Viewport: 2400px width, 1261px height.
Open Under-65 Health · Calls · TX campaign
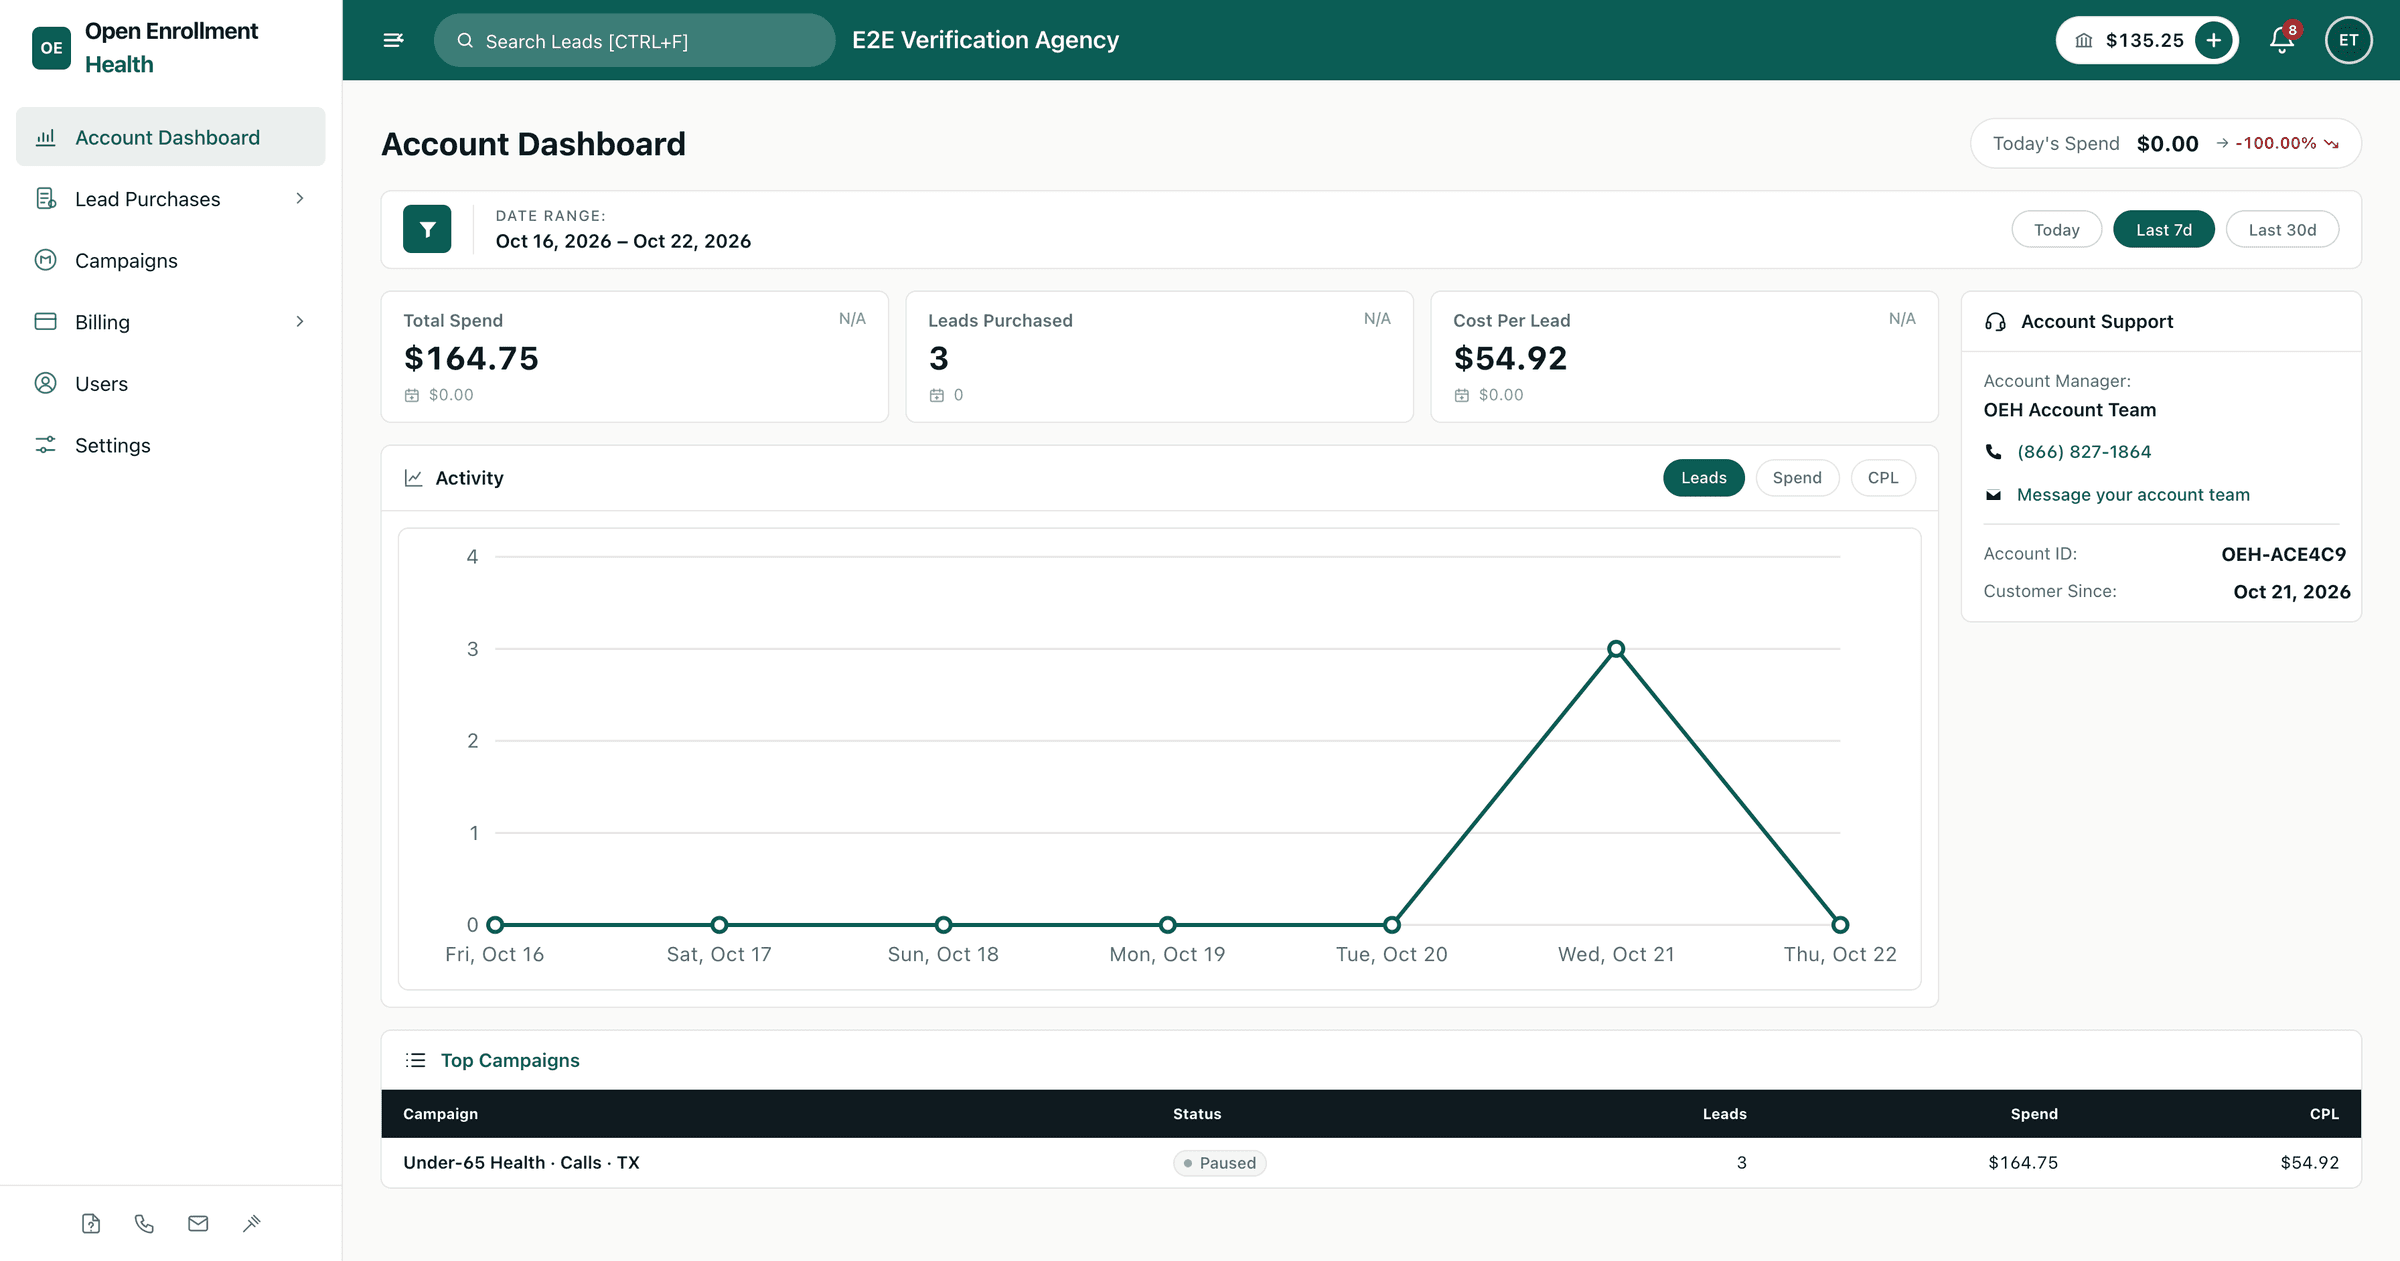[x=521, y=1162]
